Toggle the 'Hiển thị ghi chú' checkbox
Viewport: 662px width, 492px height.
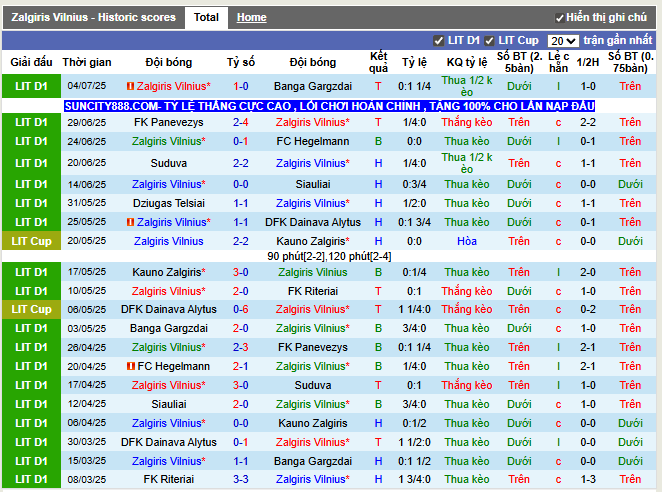pyautogui.click(x=559, y=18)
